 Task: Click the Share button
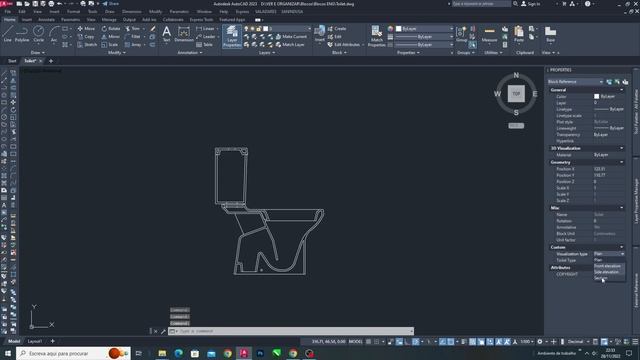pos(111,4)
